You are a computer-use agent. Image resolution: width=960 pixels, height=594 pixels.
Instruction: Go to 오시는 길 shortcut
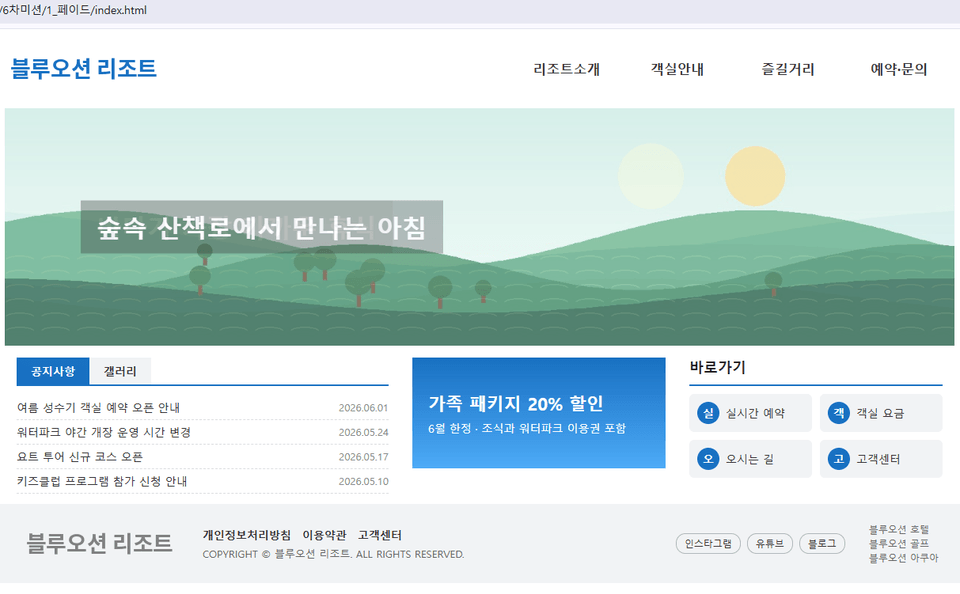[x=751, y=459]
